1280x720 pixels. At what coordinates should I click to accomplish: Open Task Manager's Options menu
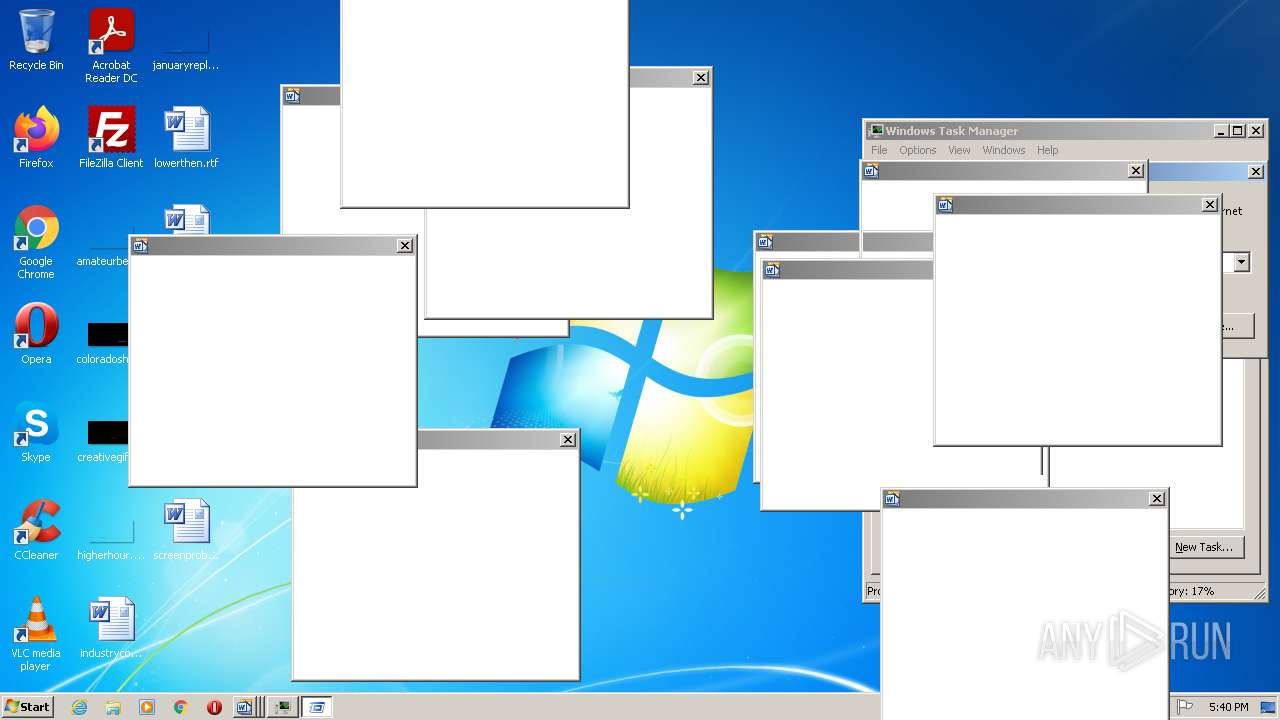[x=917, y=150]
